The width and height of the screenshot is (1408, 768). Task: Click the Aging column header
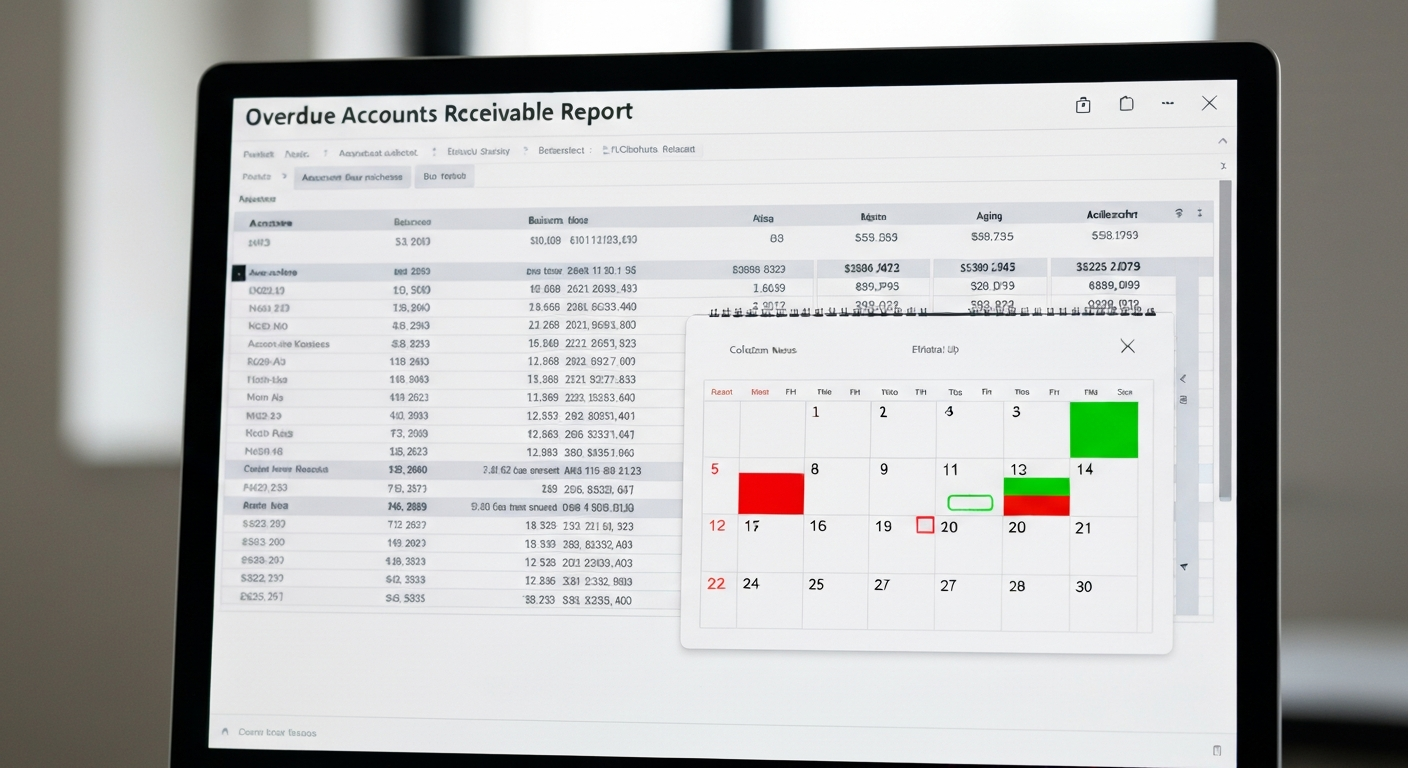point(989,216)
